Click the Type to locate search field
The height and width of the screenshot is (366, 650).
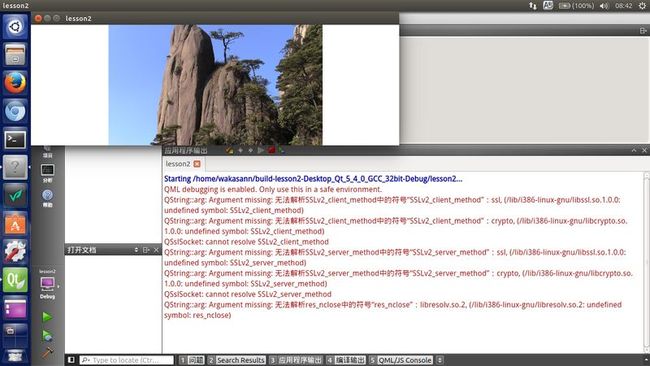tap(126, 360)
